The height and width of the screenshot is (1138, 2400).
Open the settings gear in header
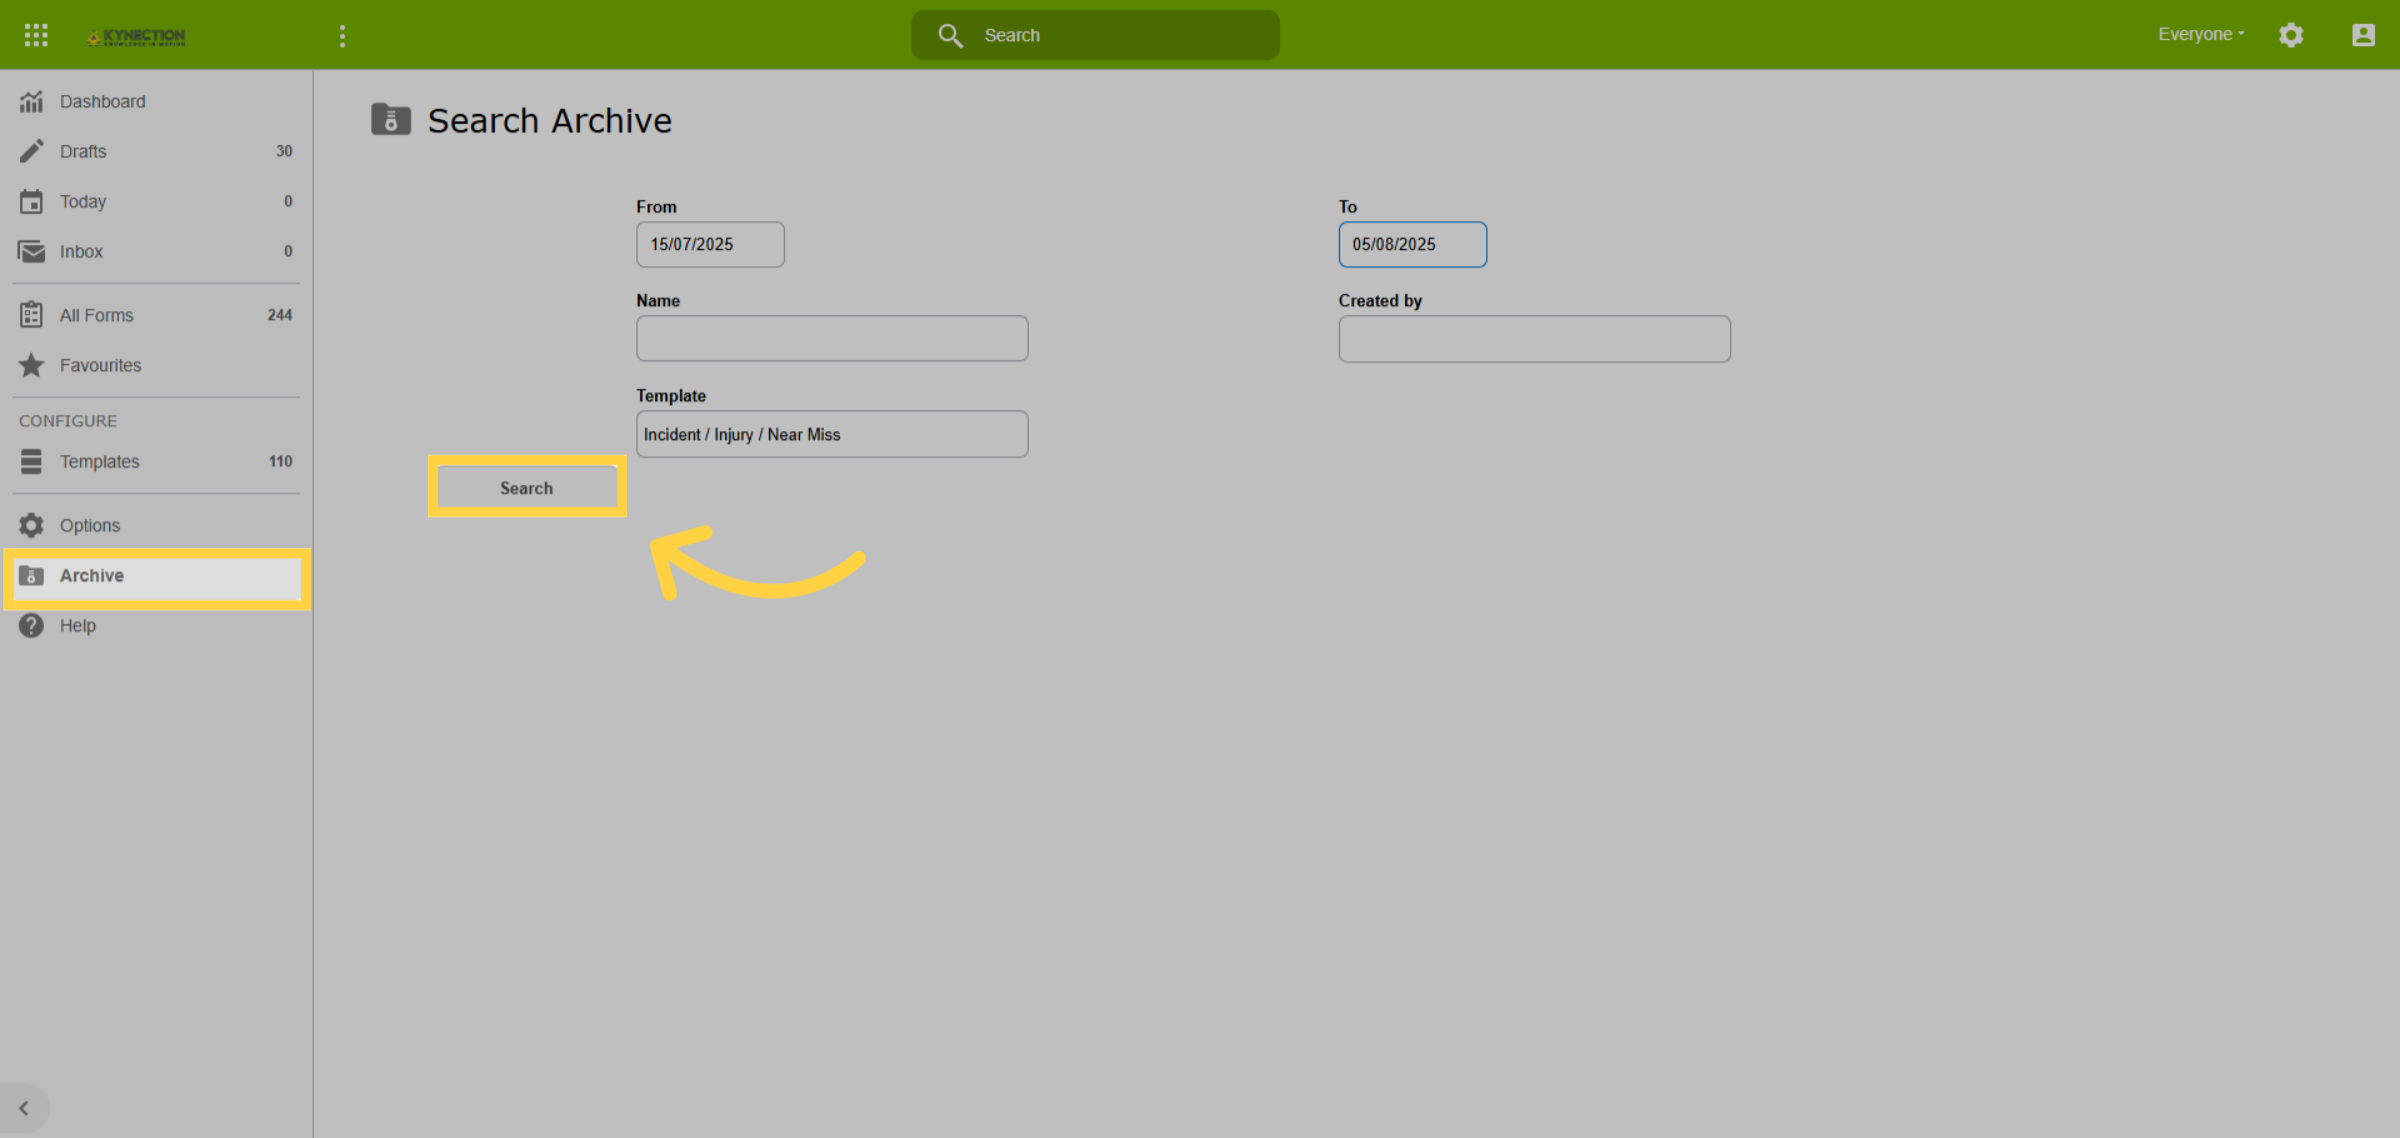click(x=2291, y=35)
